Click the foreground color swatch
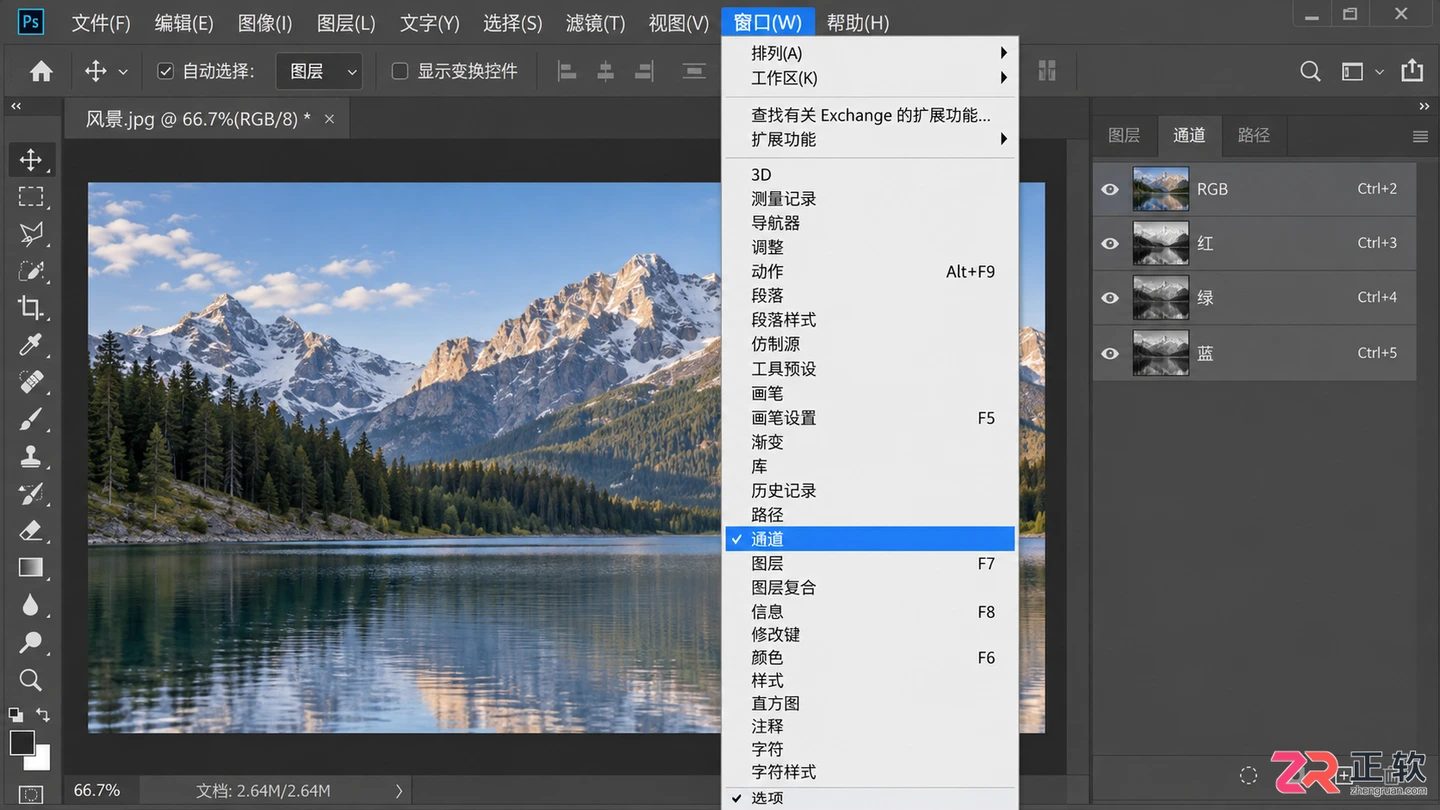 [x=21, y=743]
